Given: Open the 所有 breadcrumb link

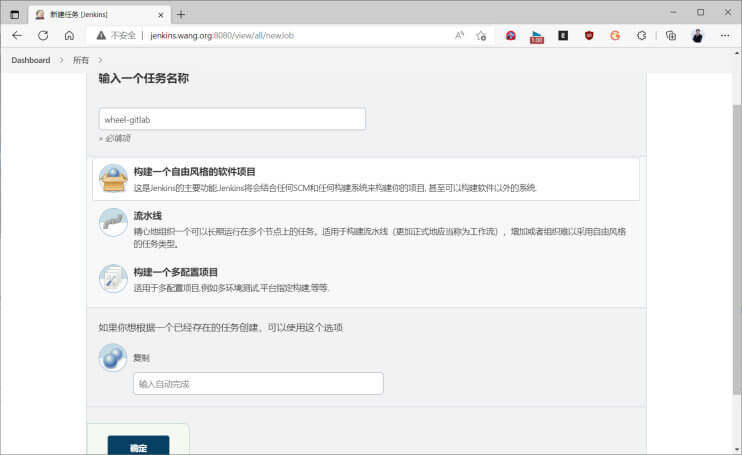Looking at the screenshot, I should coord(81,60).
